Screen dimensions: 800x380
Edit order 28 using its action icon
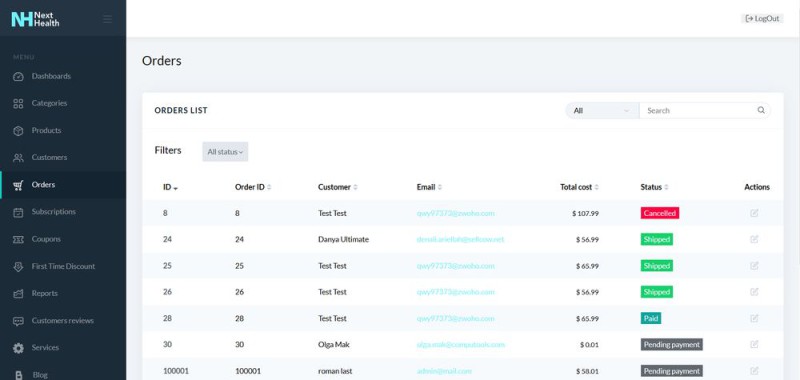pyautogui.click(x=754, y=318)
